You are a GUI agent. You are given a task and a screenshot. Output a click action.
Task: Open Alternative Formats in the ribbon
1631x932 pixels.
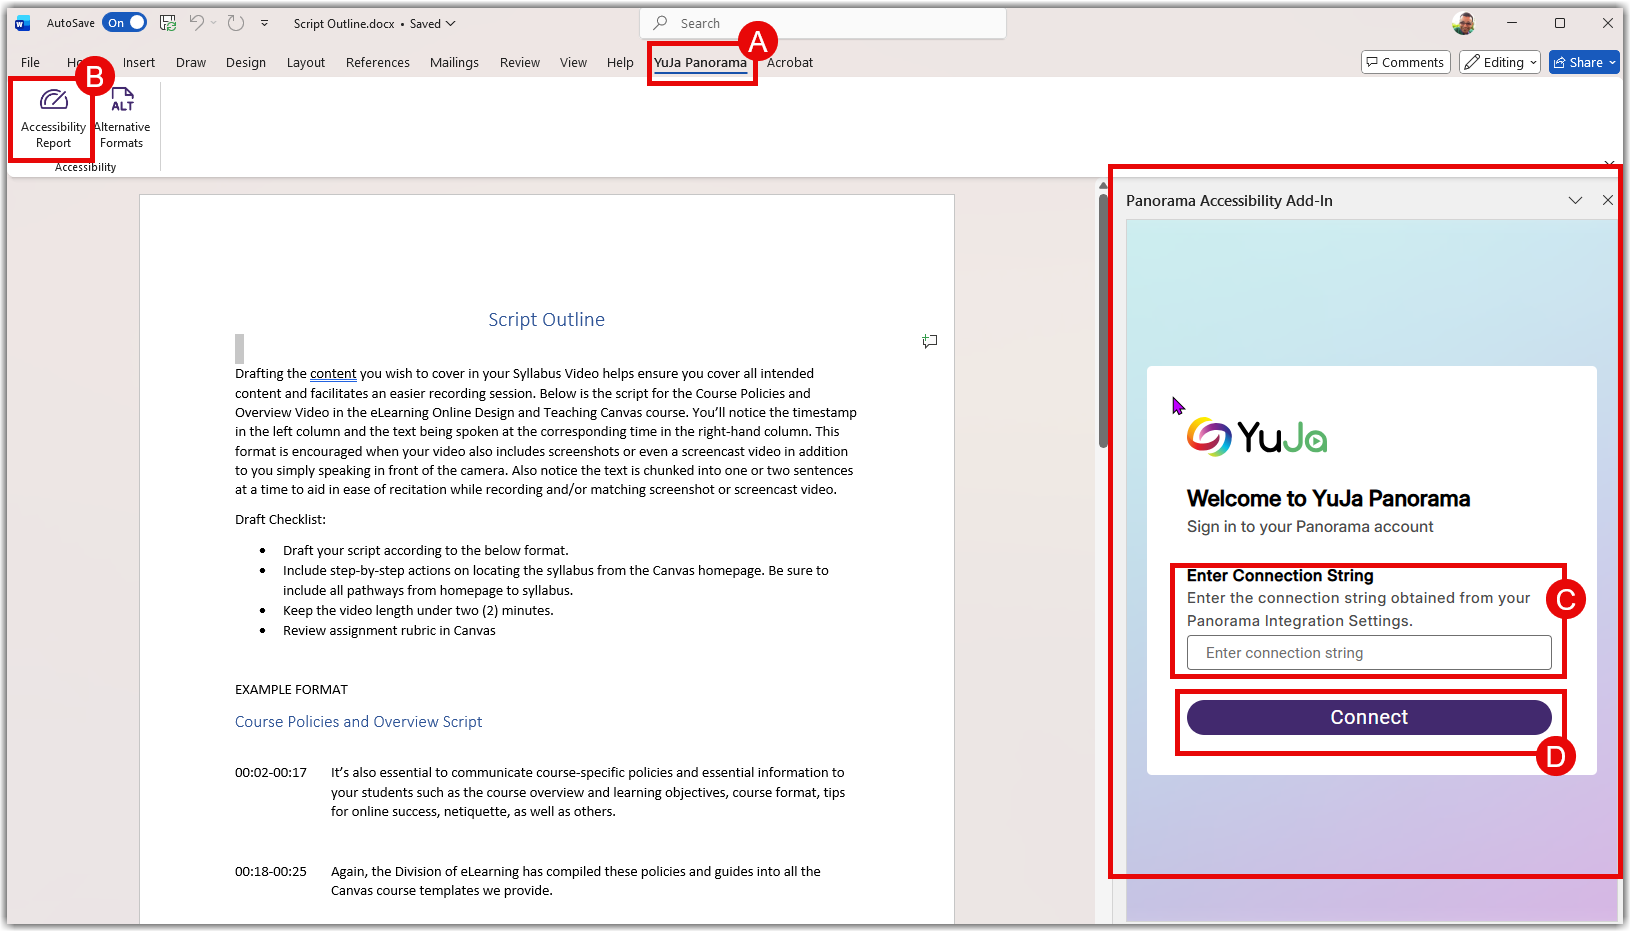tap(122, 118)
